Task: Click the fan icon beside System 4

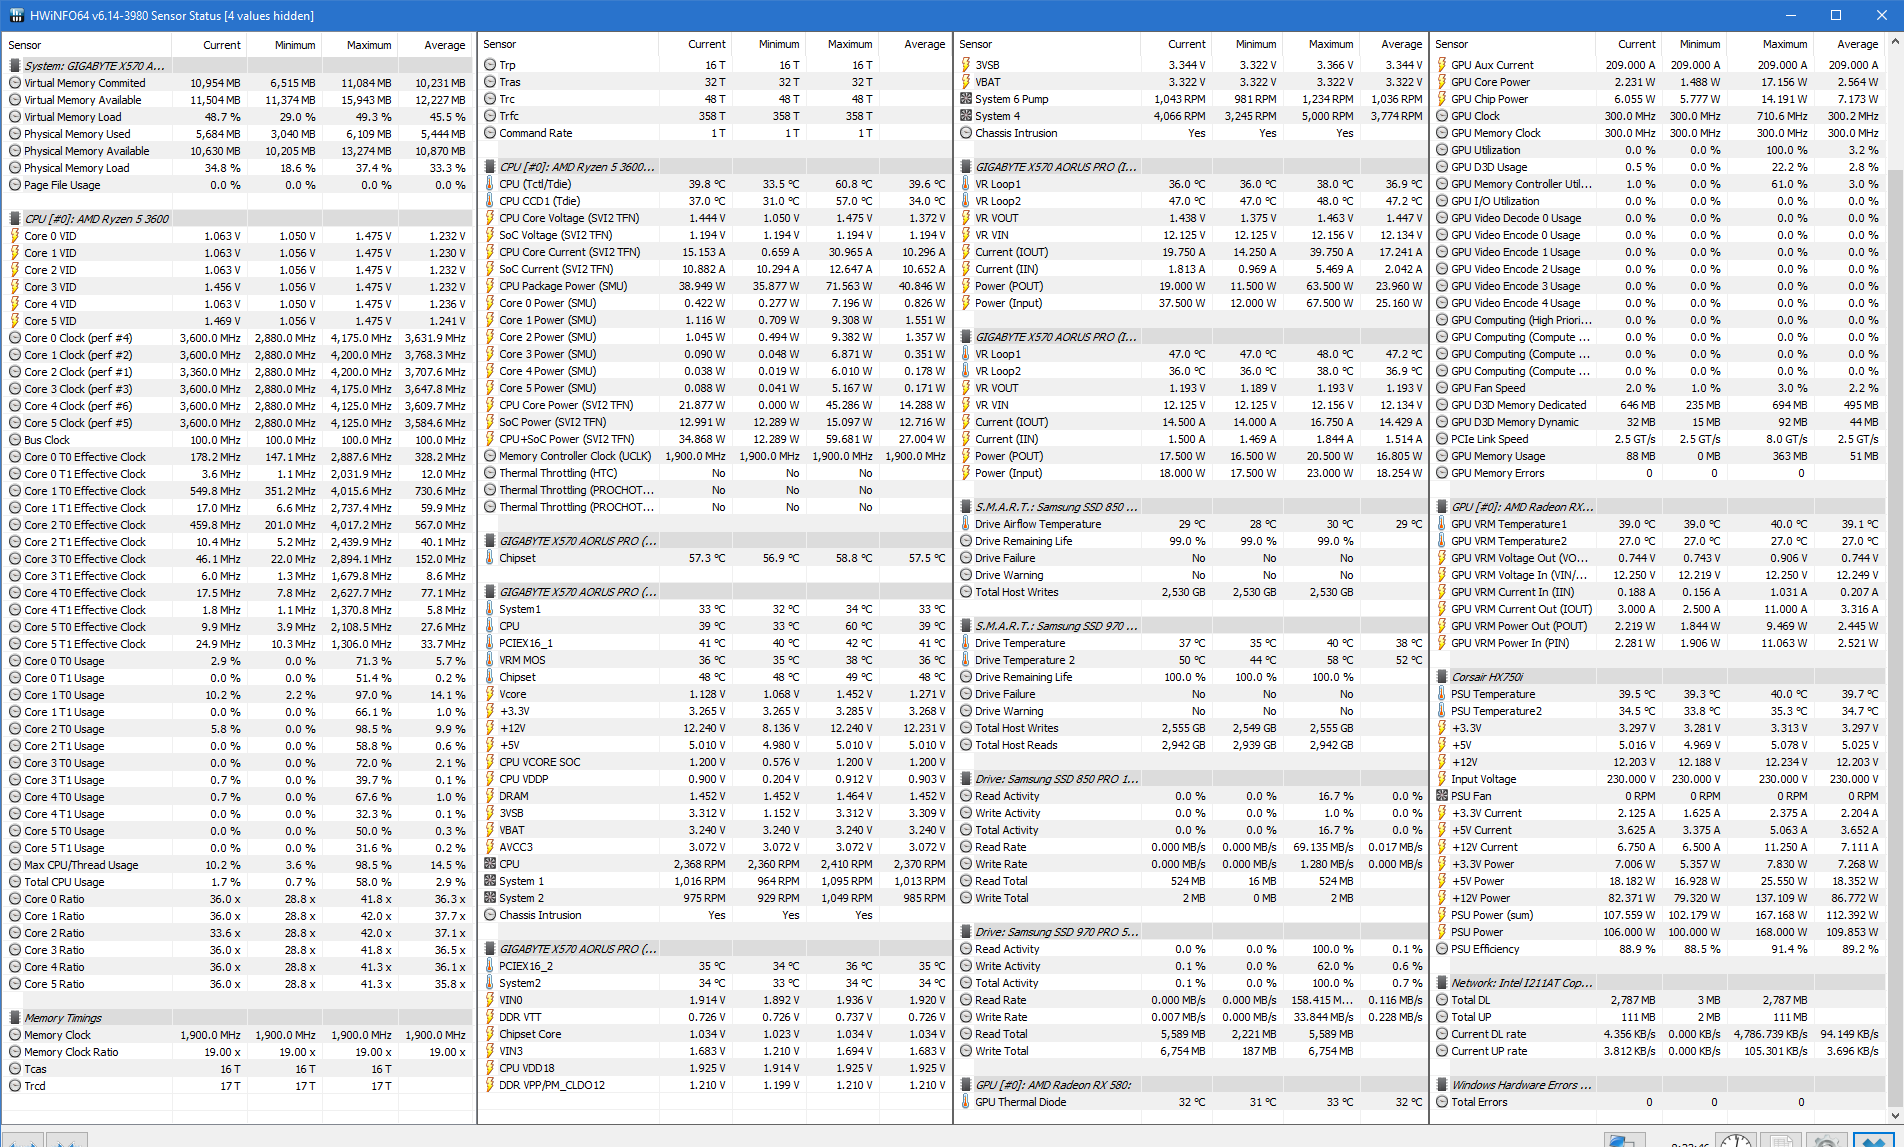Action: 966,116
